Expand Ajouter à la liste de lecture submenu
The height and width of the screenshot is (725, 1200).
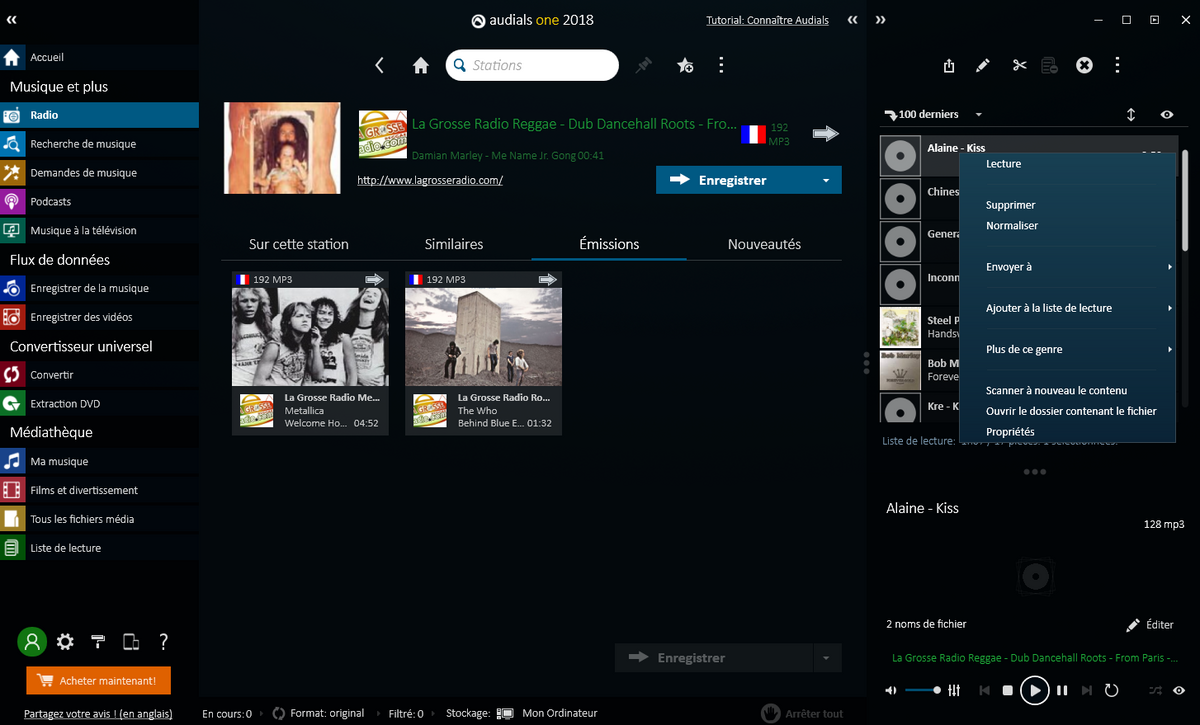click(1067, 308)
